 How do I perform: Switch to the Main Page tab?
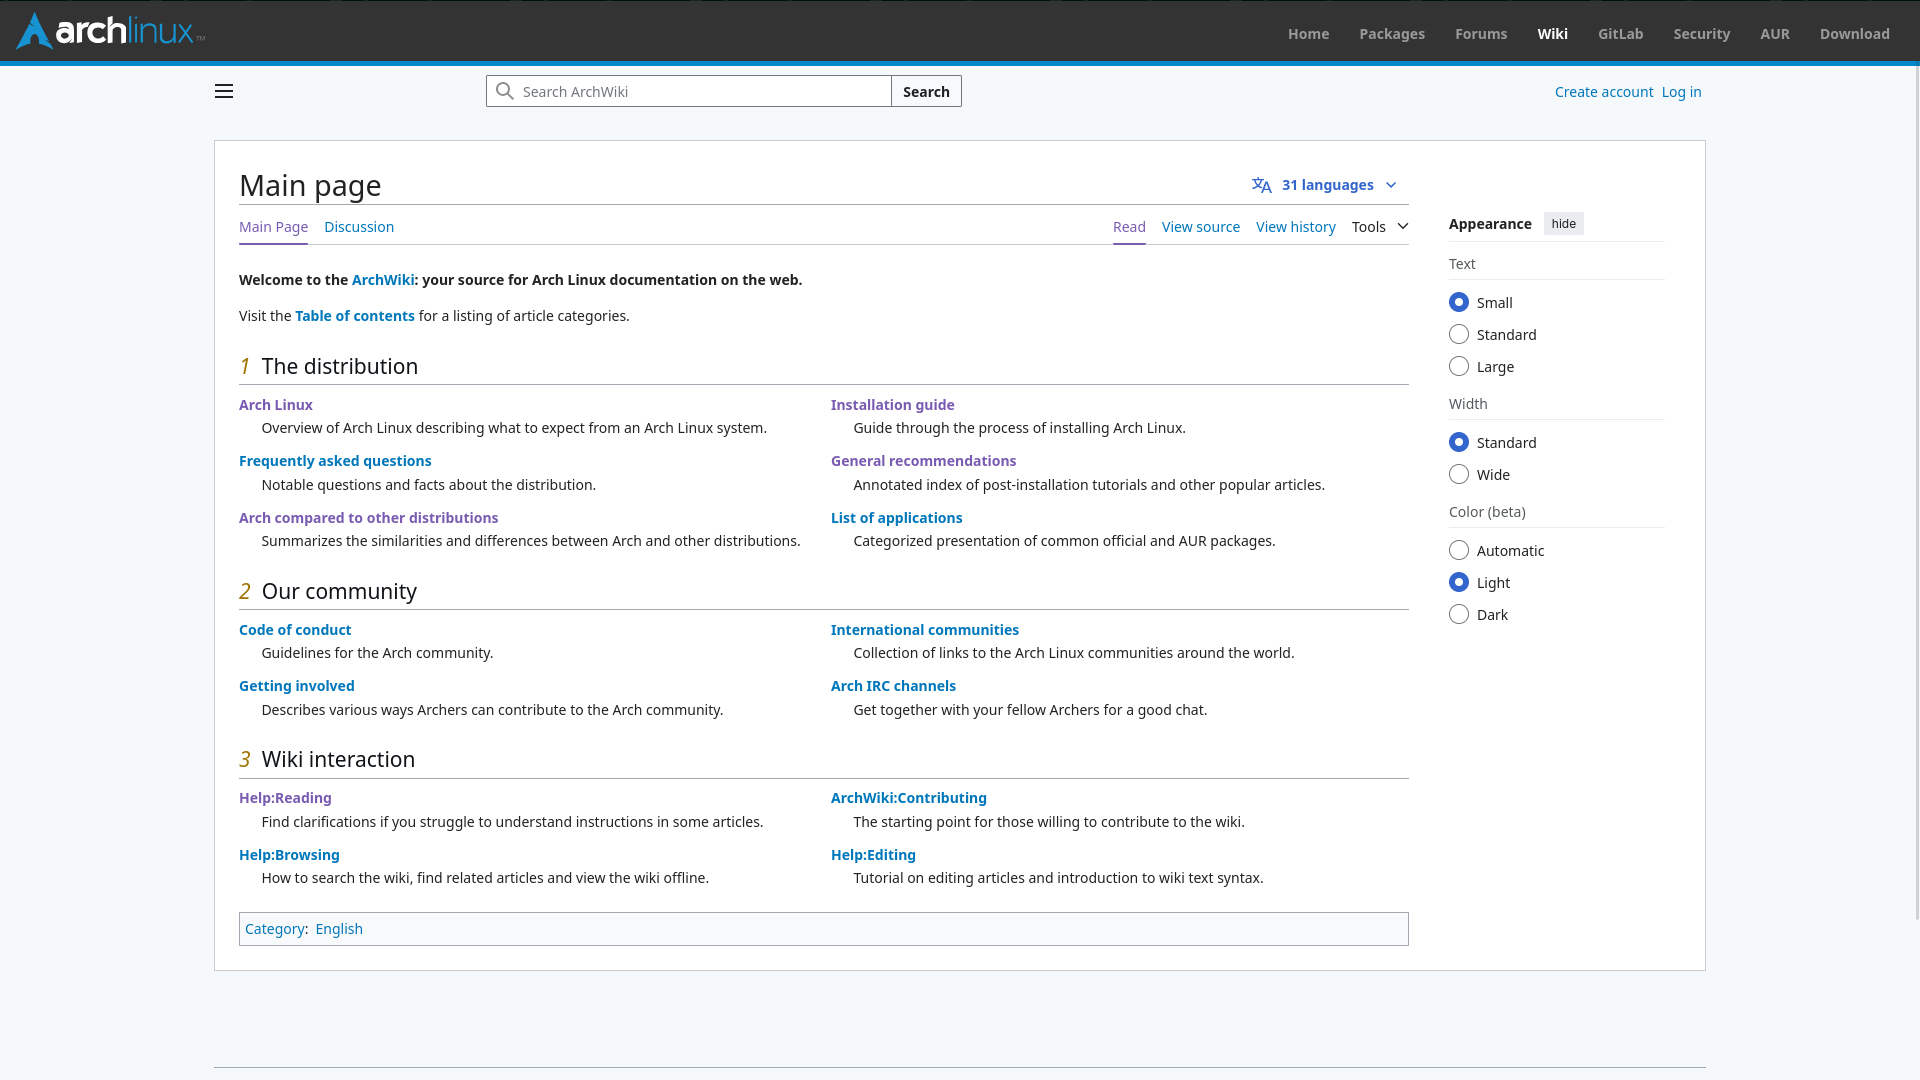[273, 227]
